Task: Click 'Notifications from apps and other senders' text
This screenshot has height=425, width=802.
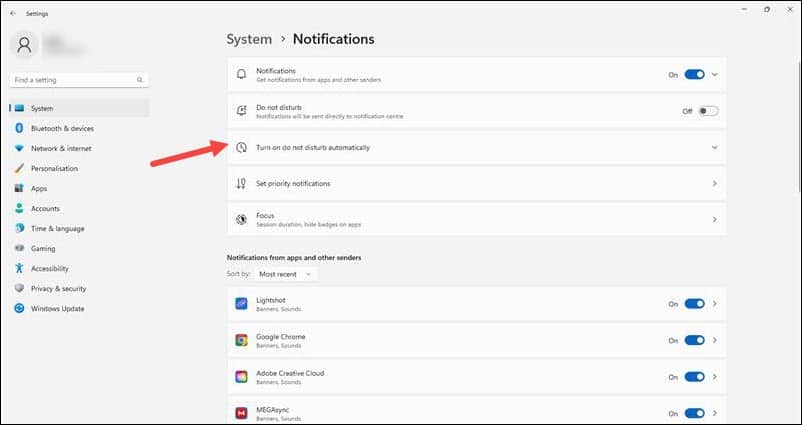Action: coord(294,258)
